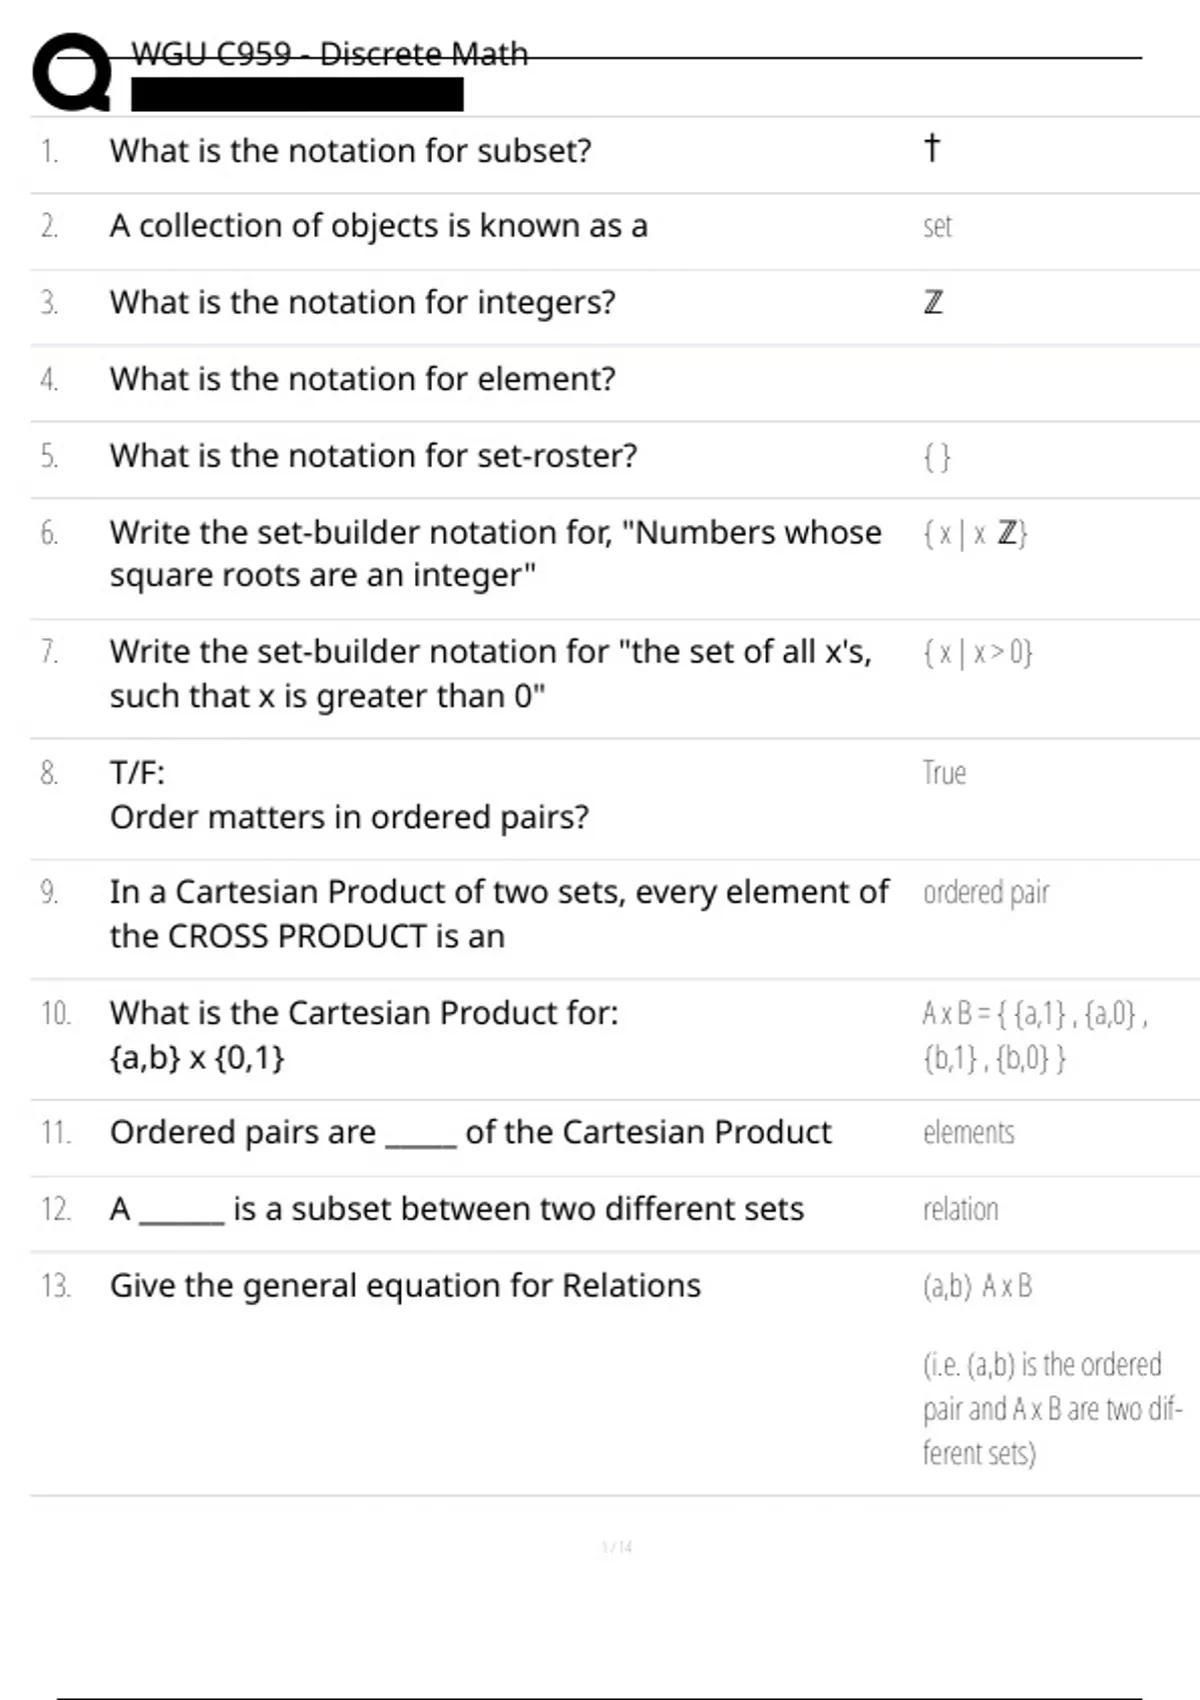Click the answer "{ x | x > 0}"
Image resolution: width=1200 pixels, height=1700 pixels.
click(977, 653)
